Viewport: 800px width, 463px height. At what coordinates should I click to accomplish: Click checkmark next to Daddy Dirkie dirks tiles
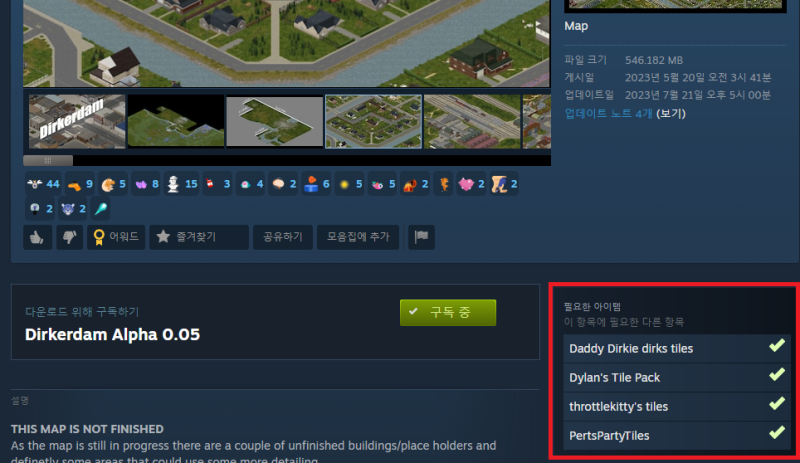pyautogui.click(x=777, y=347)
